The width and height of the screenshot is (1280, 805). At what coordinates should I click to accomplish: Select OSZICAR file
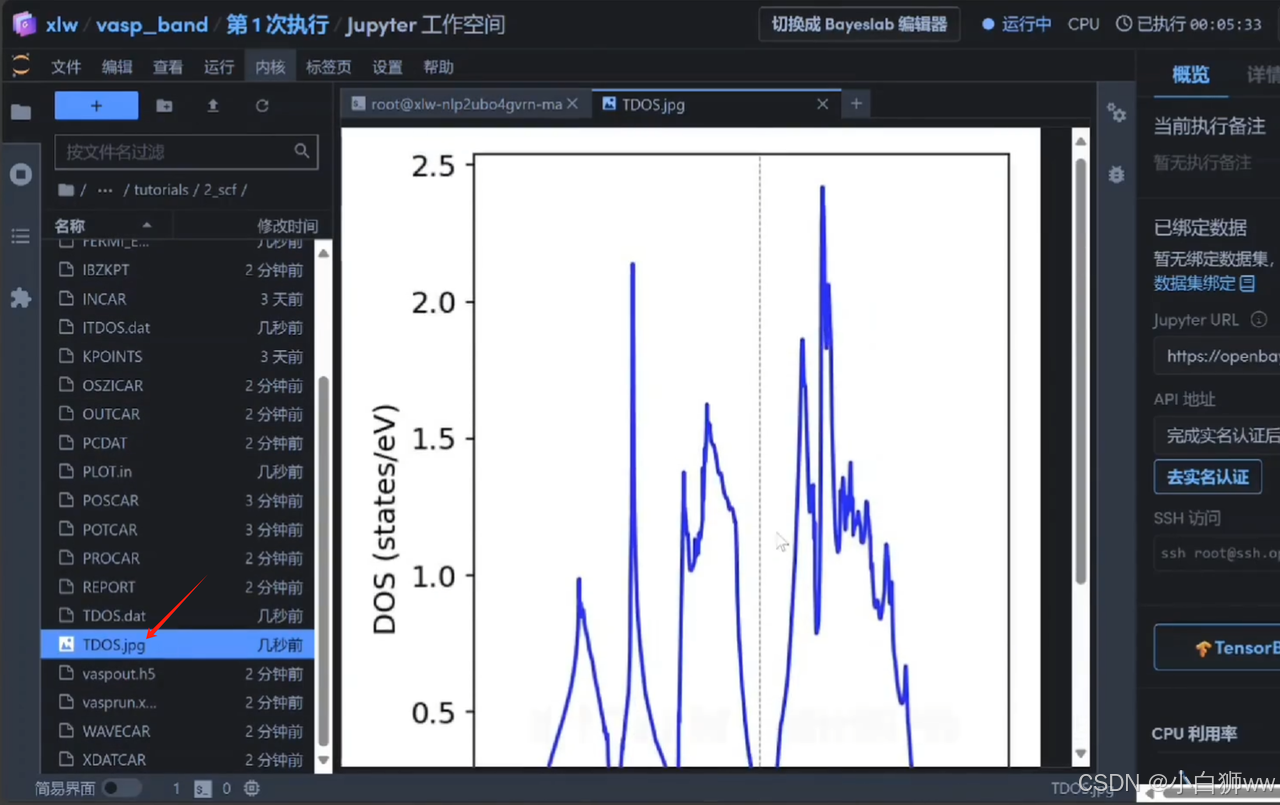[178, 385]
